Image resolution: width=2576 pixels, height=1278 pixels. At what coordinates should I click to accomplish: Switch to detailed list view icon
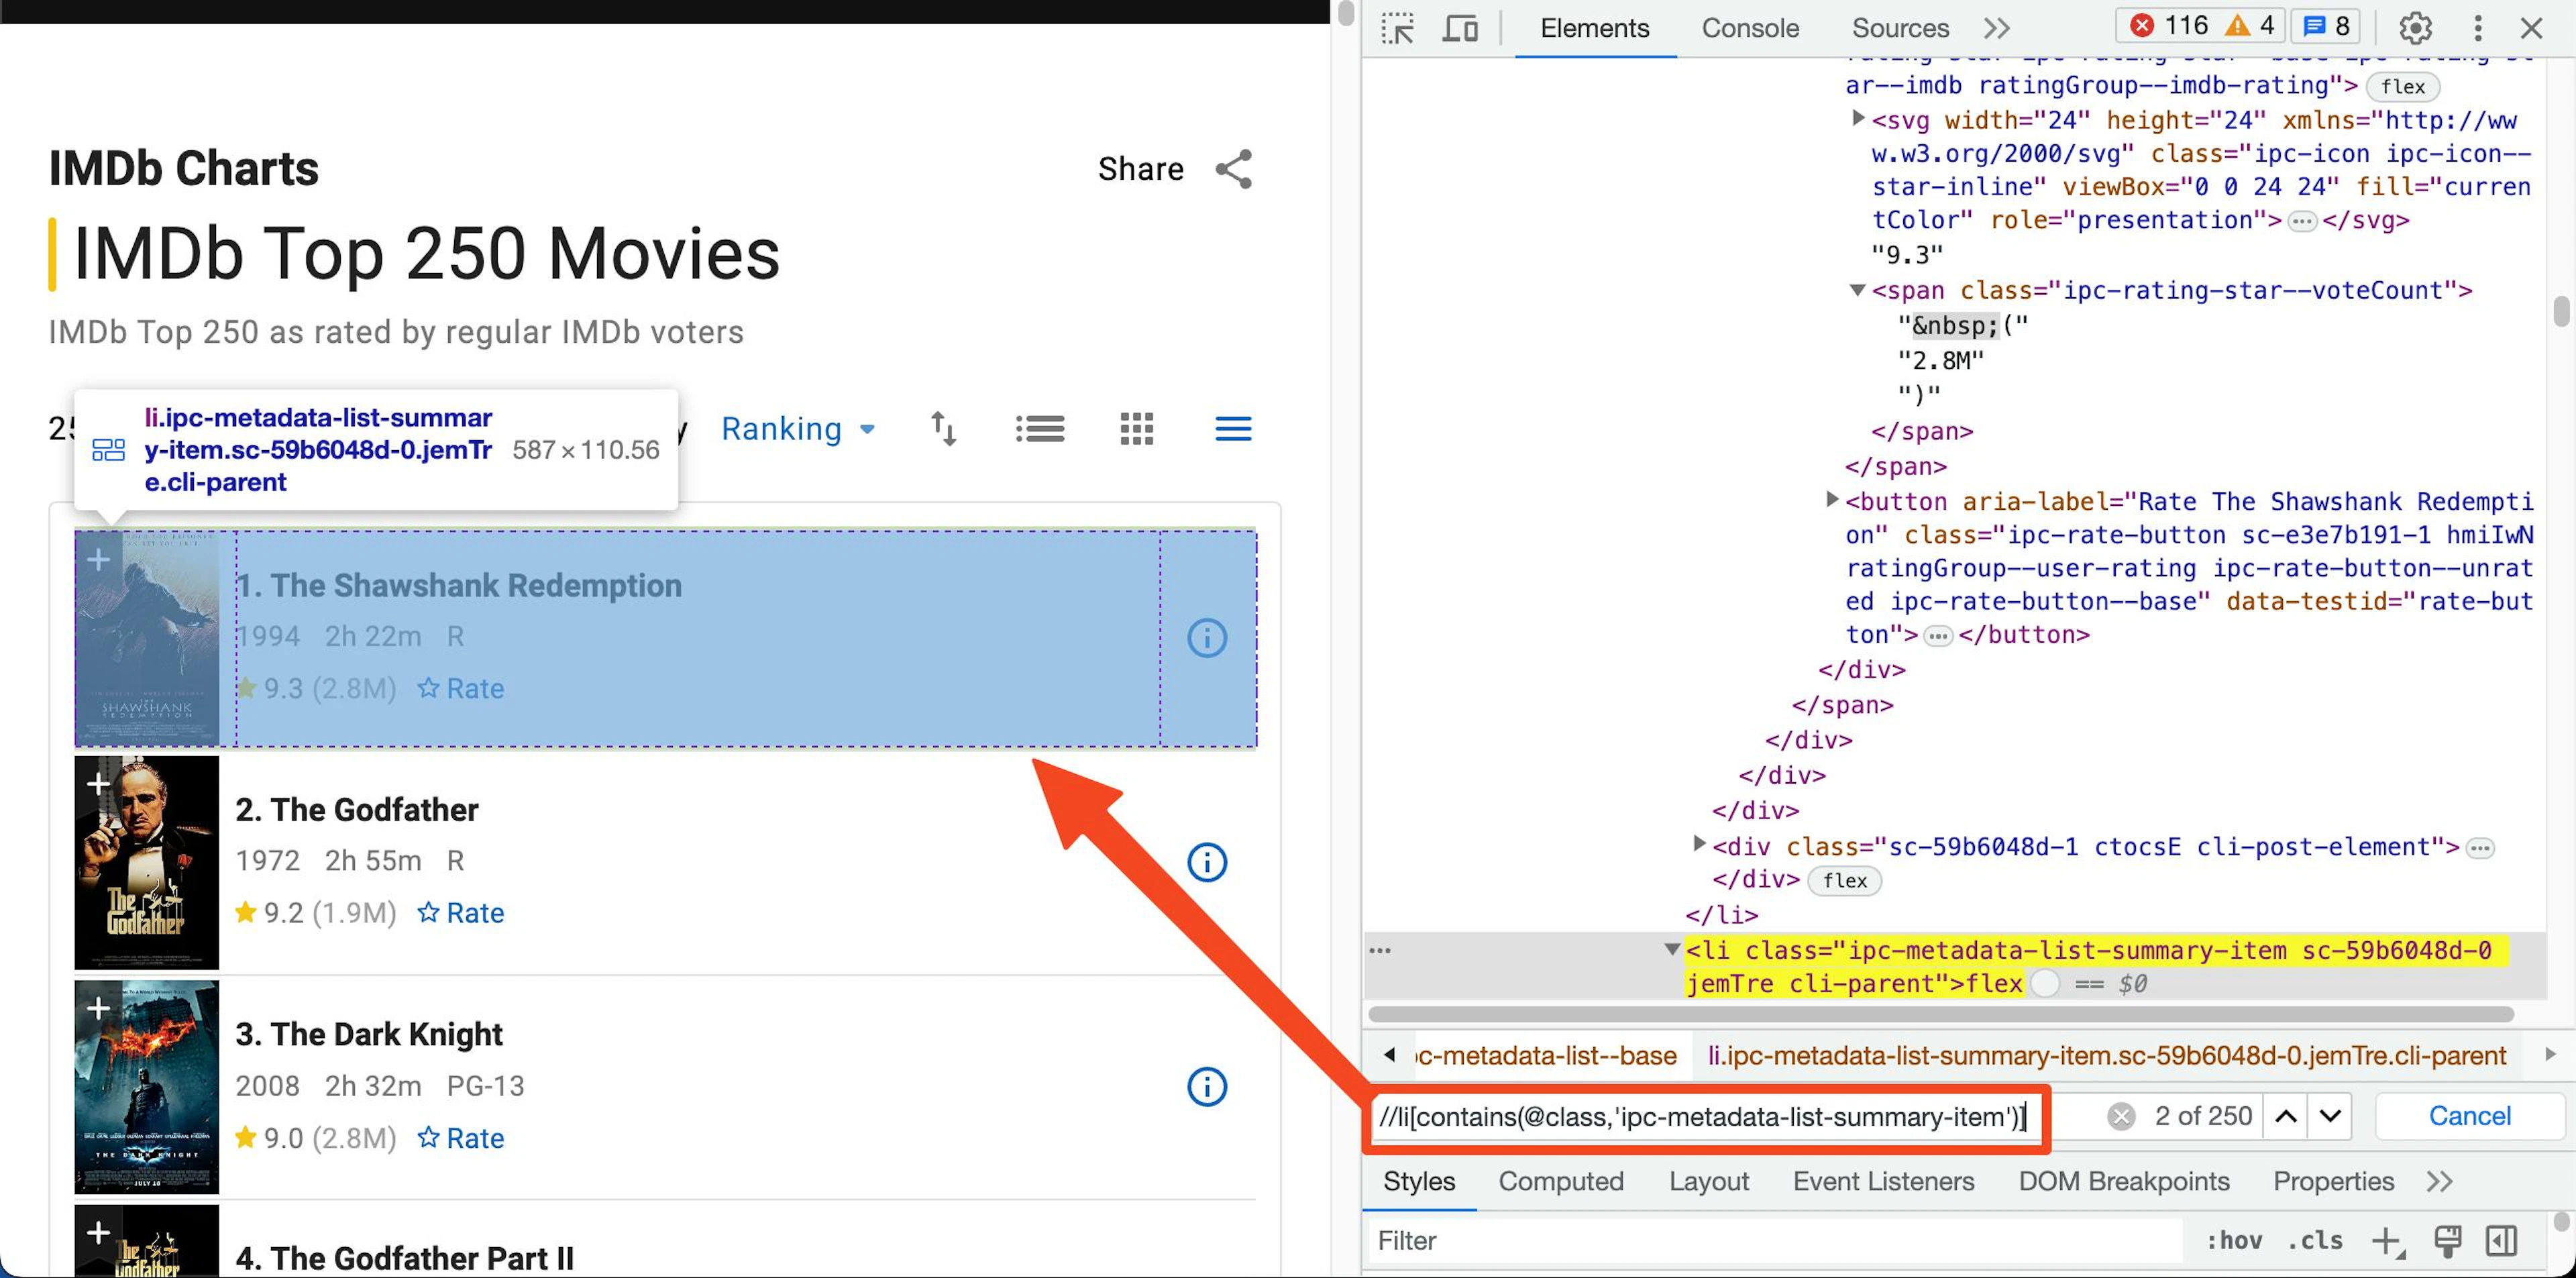[x=1039, y=429]
